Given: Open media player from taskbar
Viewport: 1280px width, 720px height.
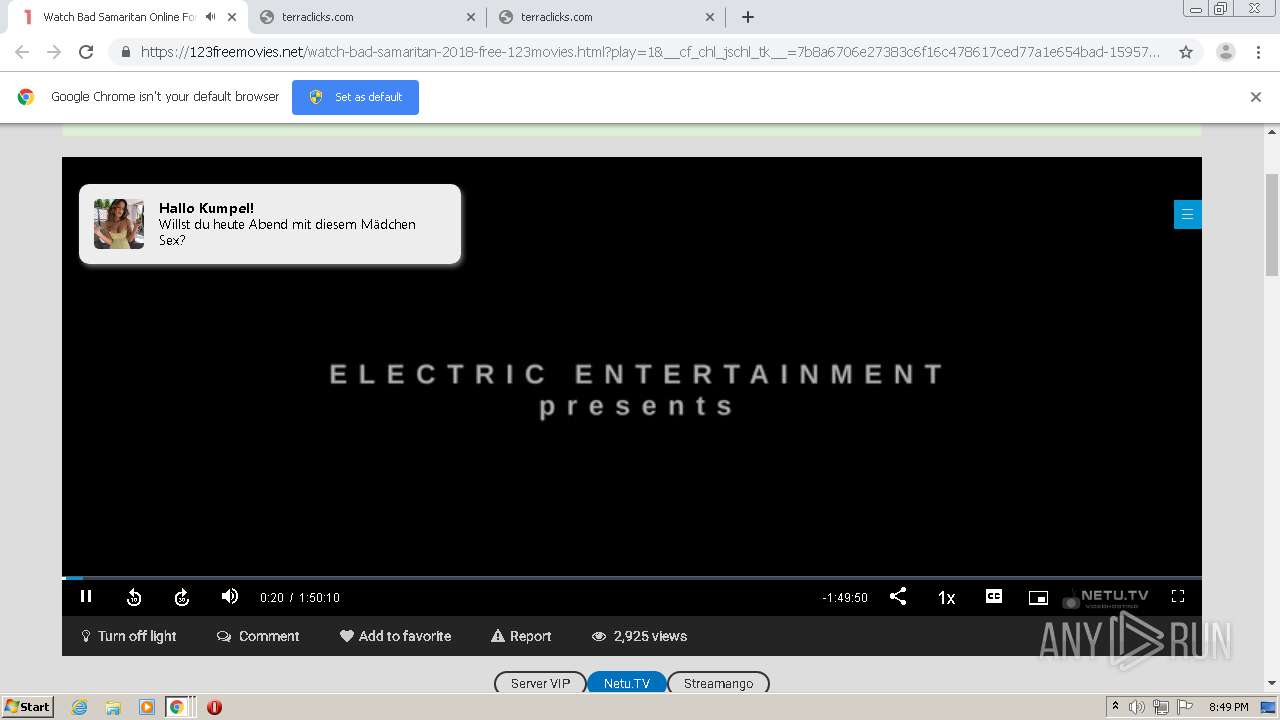Looking at the screenshot, I should coord(147,707).
